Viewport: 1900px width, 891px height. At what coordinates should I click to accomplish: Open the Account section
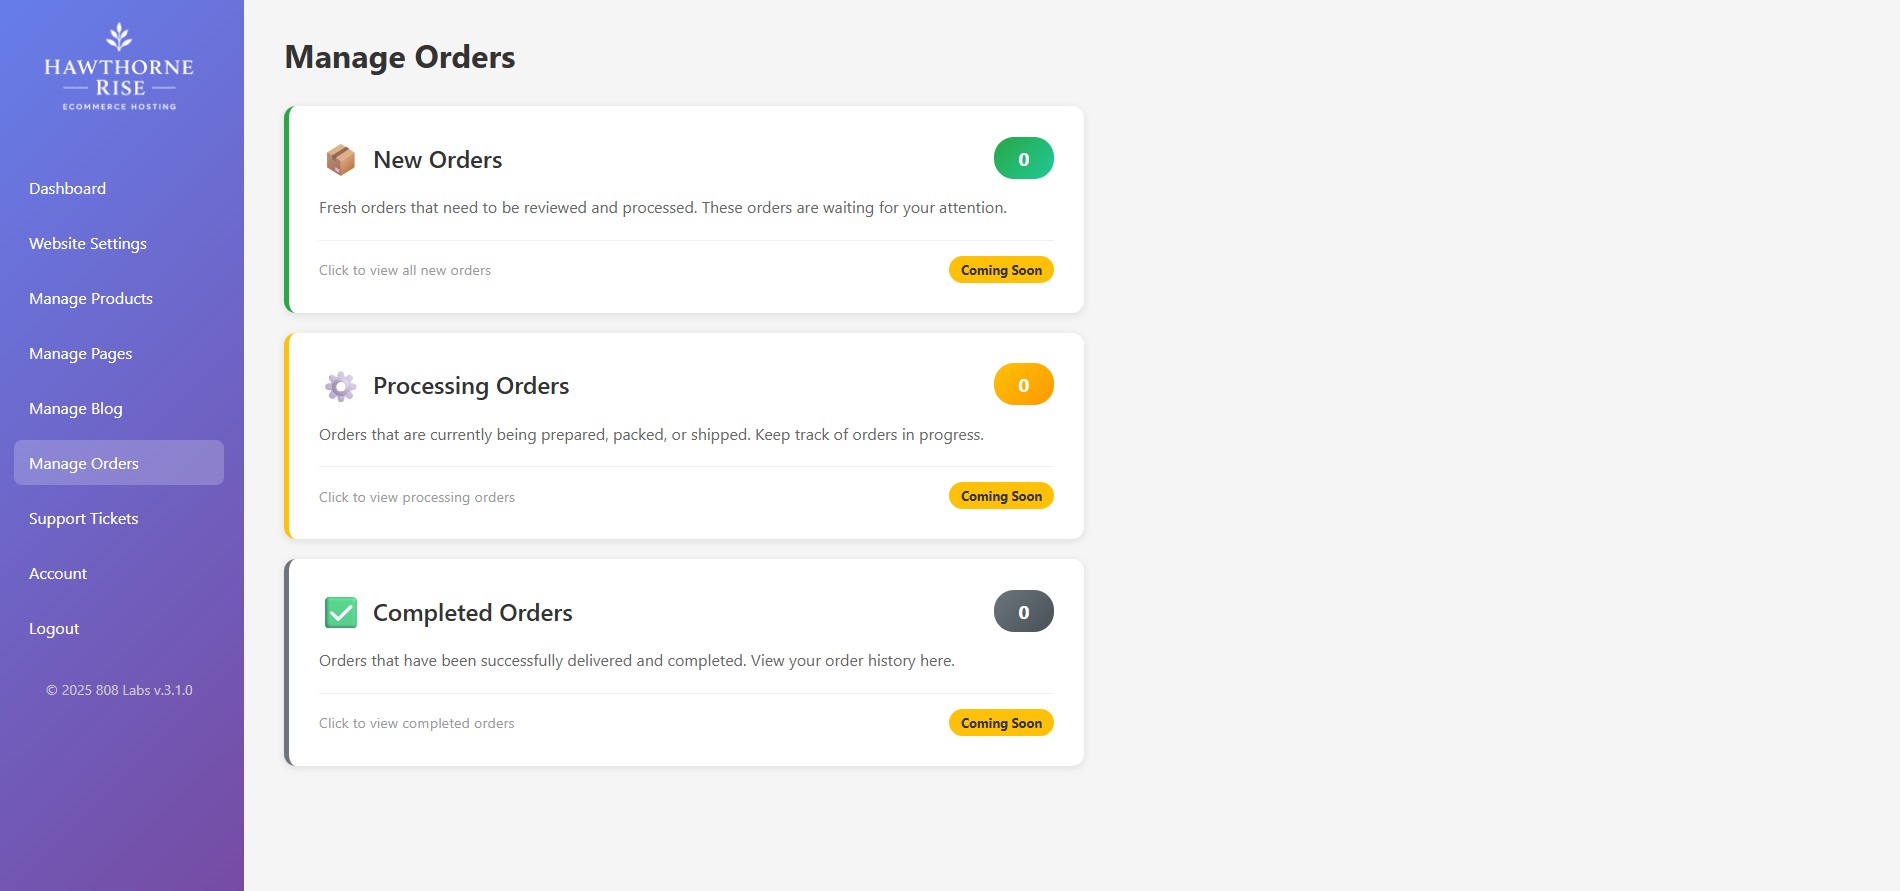coord(57,573)
